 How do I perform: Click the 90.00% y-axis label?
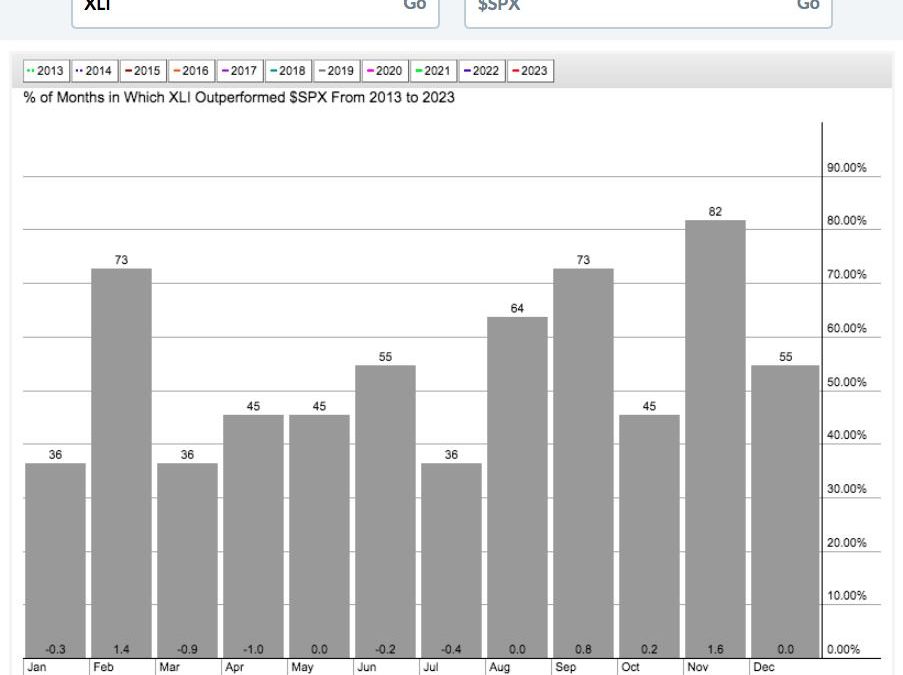coord(847,168)
